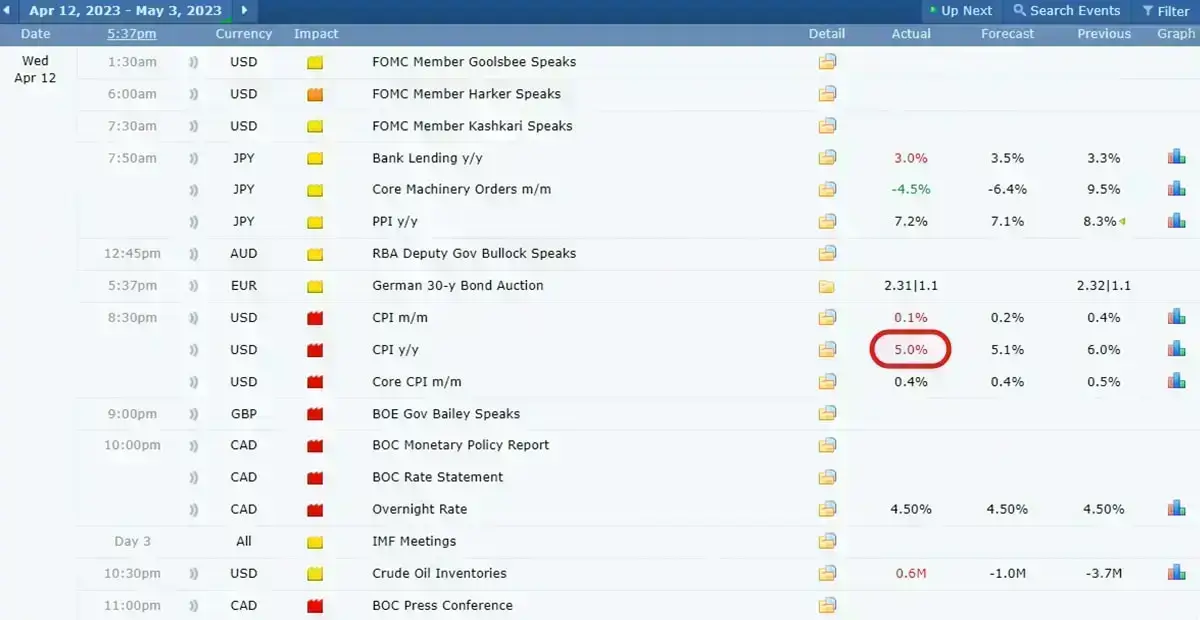Open detail folder for FOMC Member Harker Speaks
1200x620 pixels.
(x=827, y=94)
